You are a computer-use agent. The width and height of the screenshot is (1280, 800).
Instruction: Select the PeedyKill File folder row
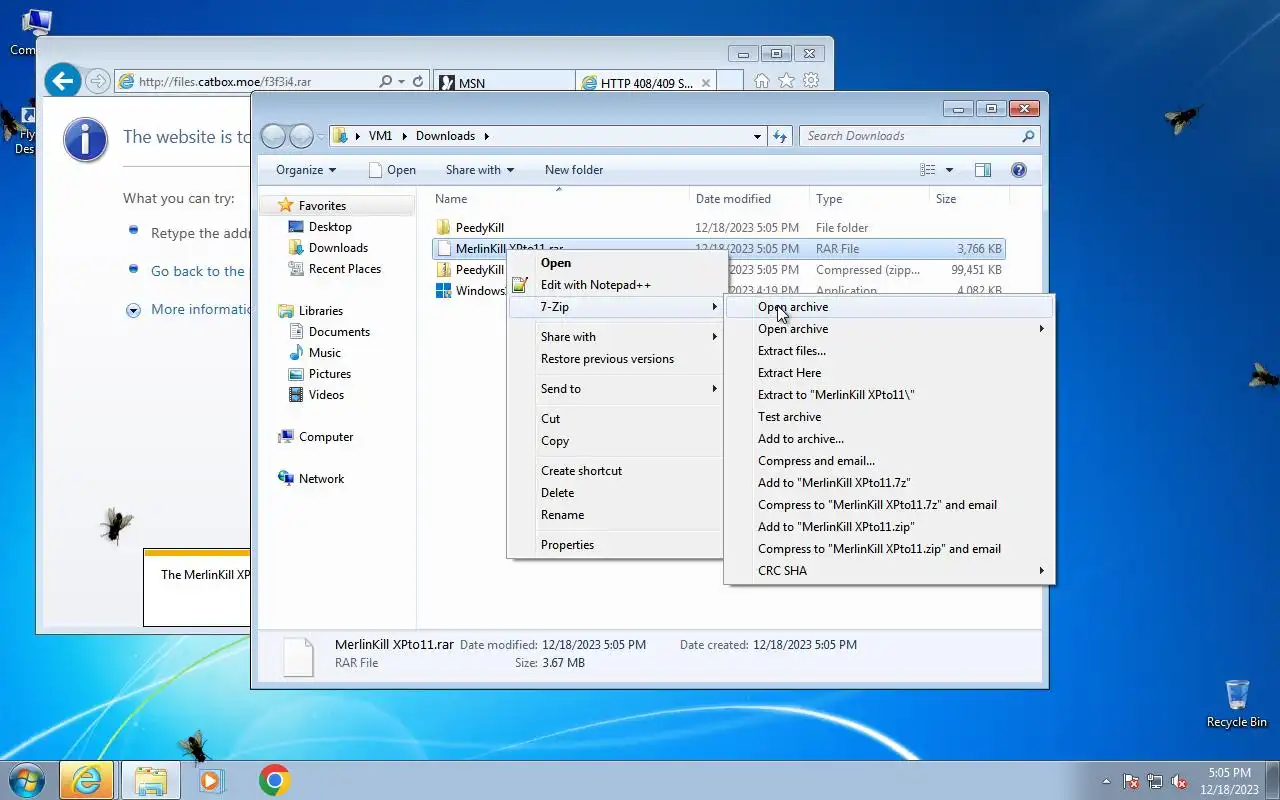[x=718, y=228]
